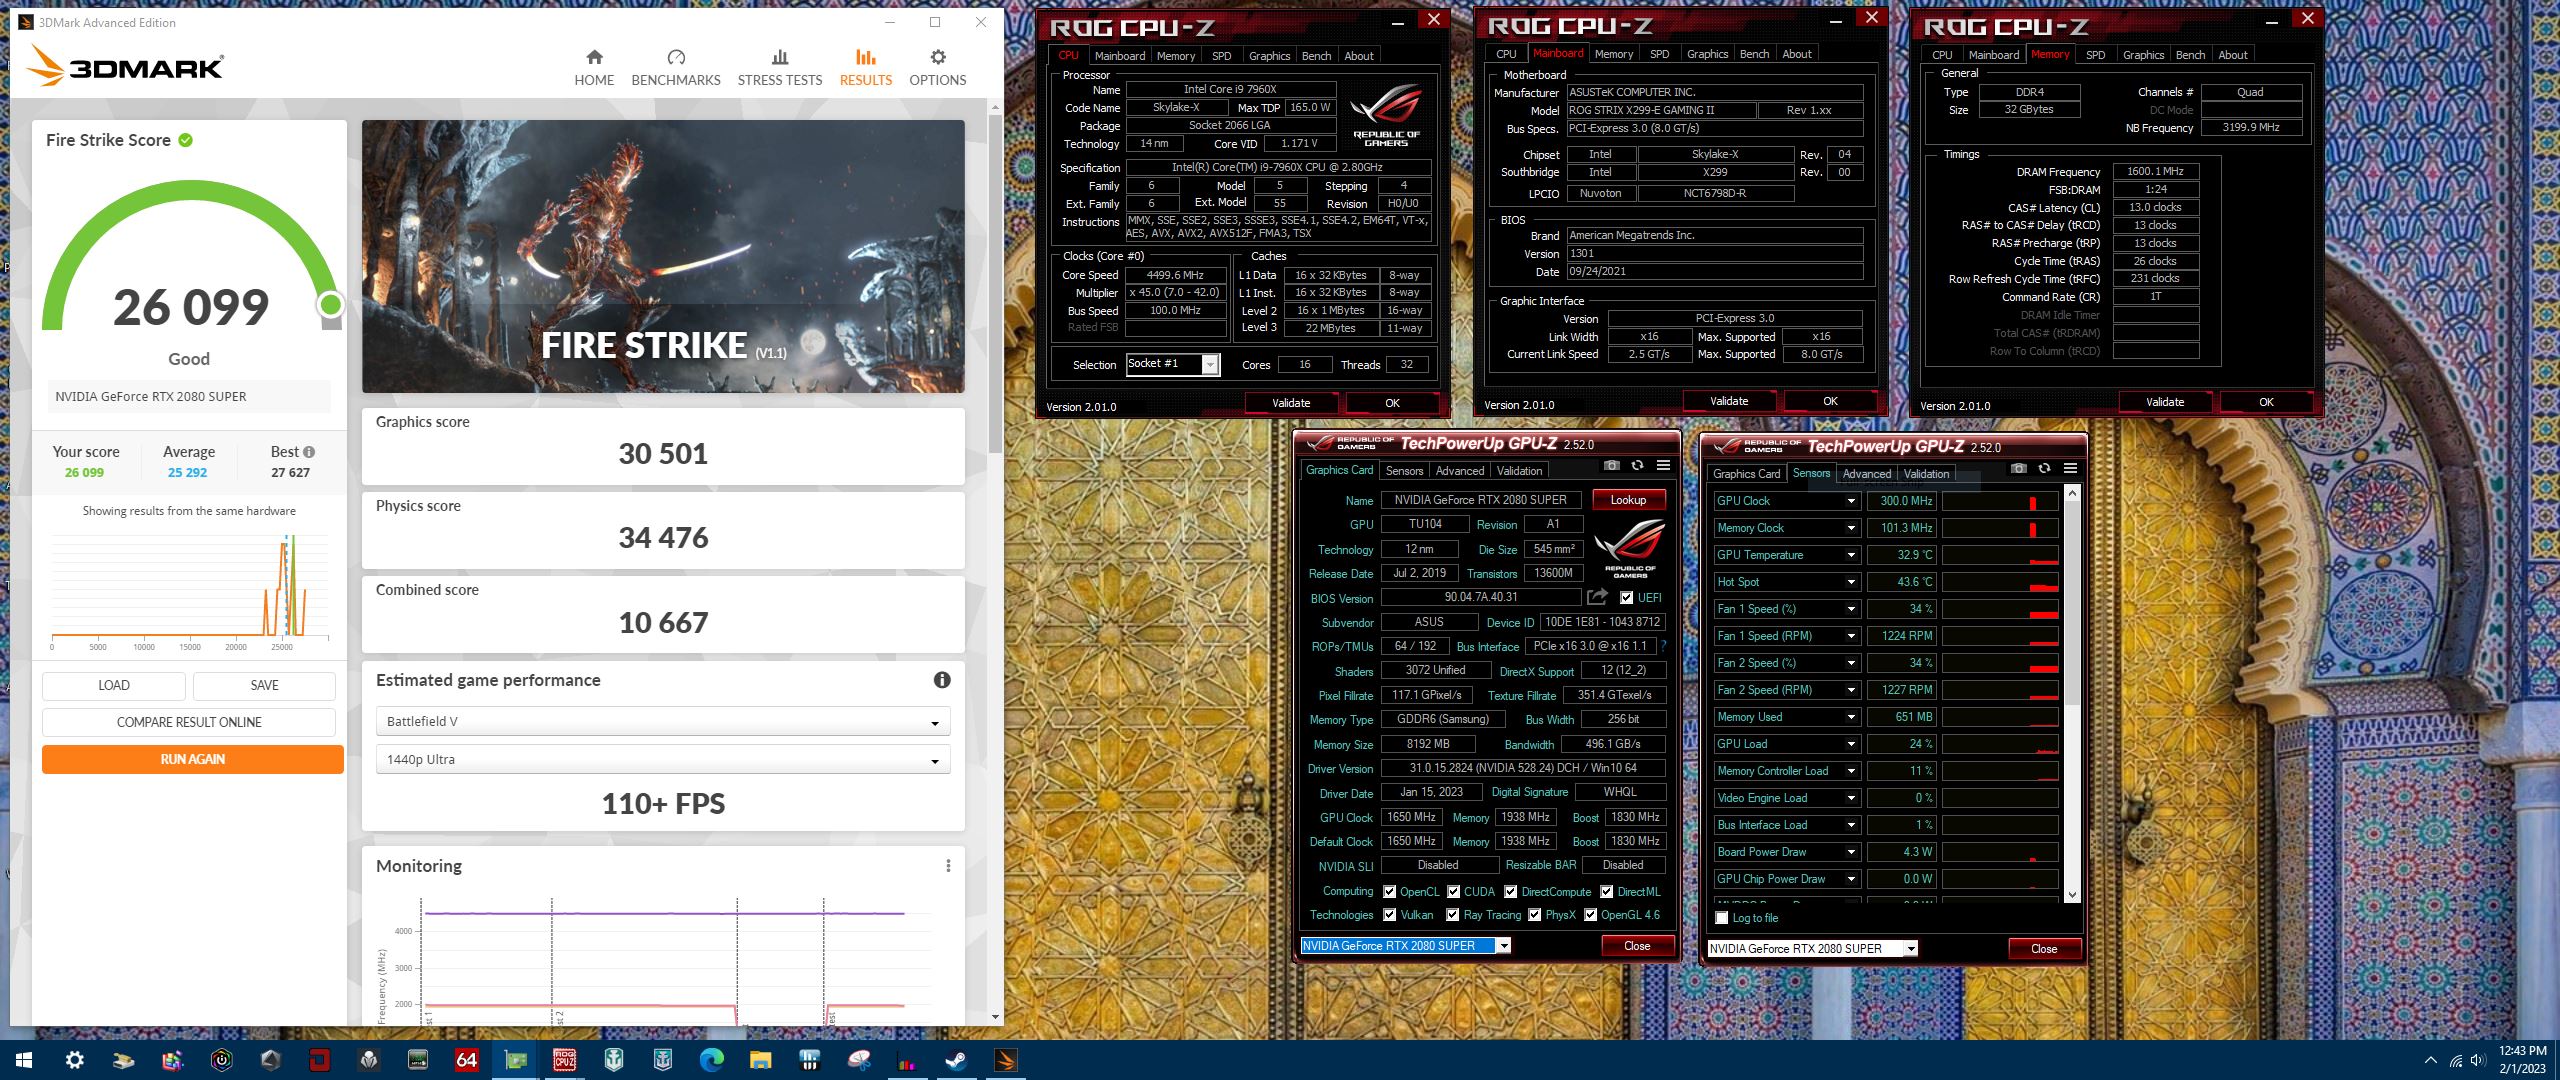Click the info icon next to Best score
Screen dimensions: 2560x1080
point(309,452)
